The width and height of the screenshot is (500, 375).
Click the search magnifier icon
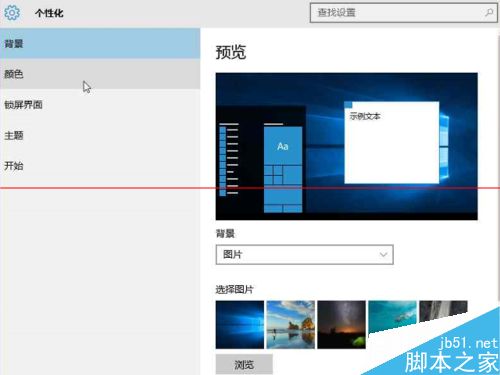pos(489,13)
